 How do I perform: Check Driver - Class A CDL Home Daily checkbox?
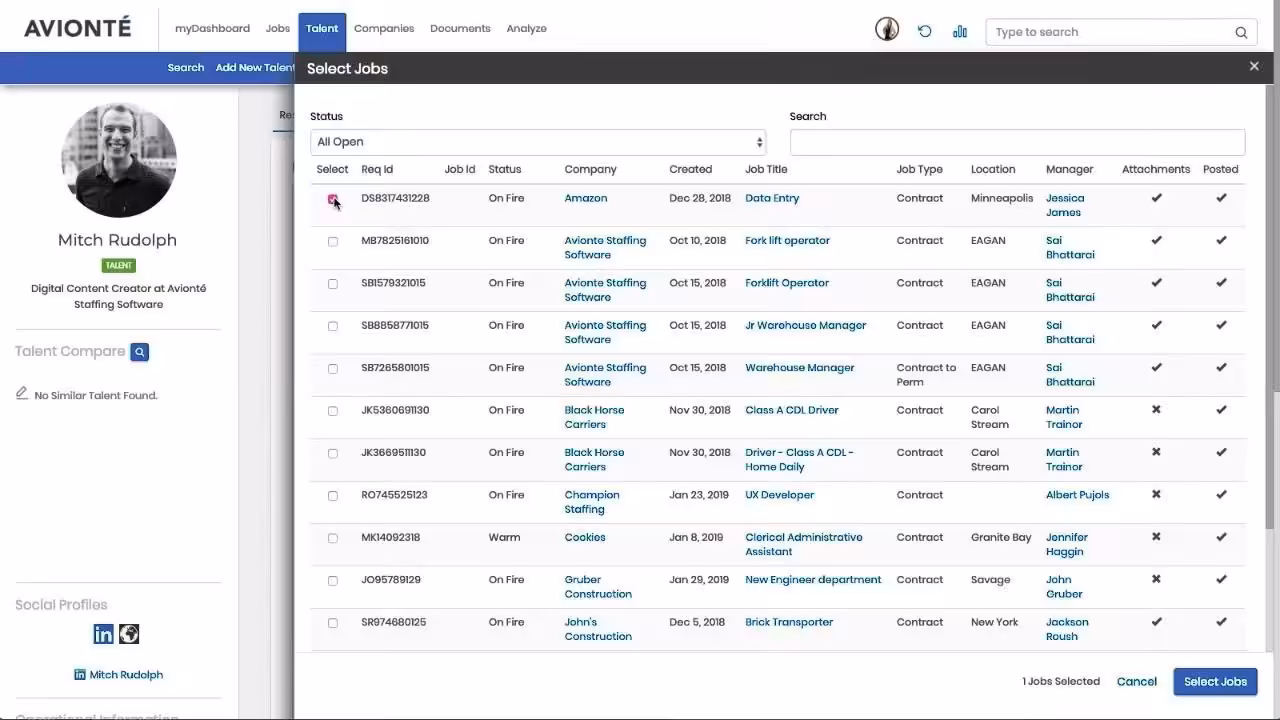tap(333, 453)
